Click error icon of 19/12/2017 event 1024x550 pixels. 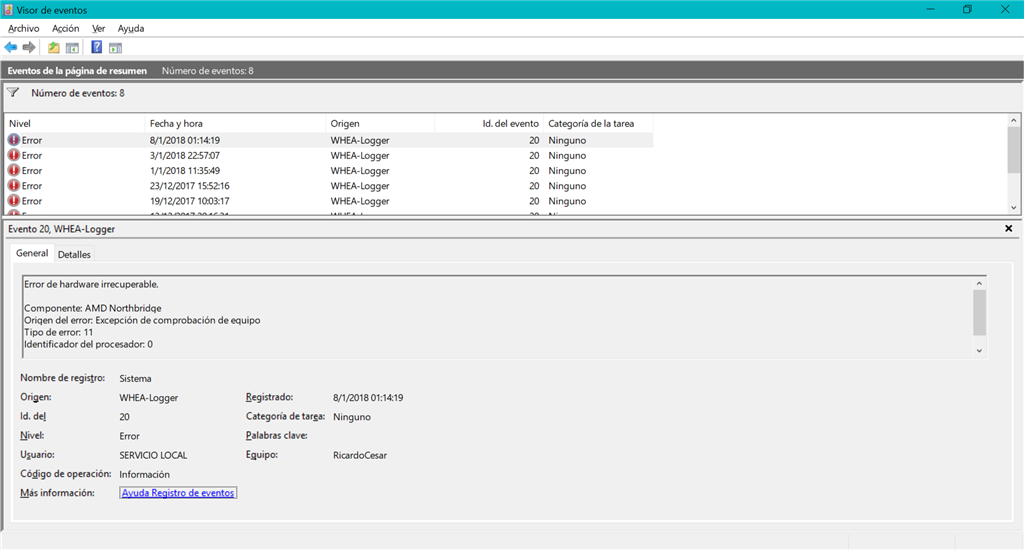(14, 201)
